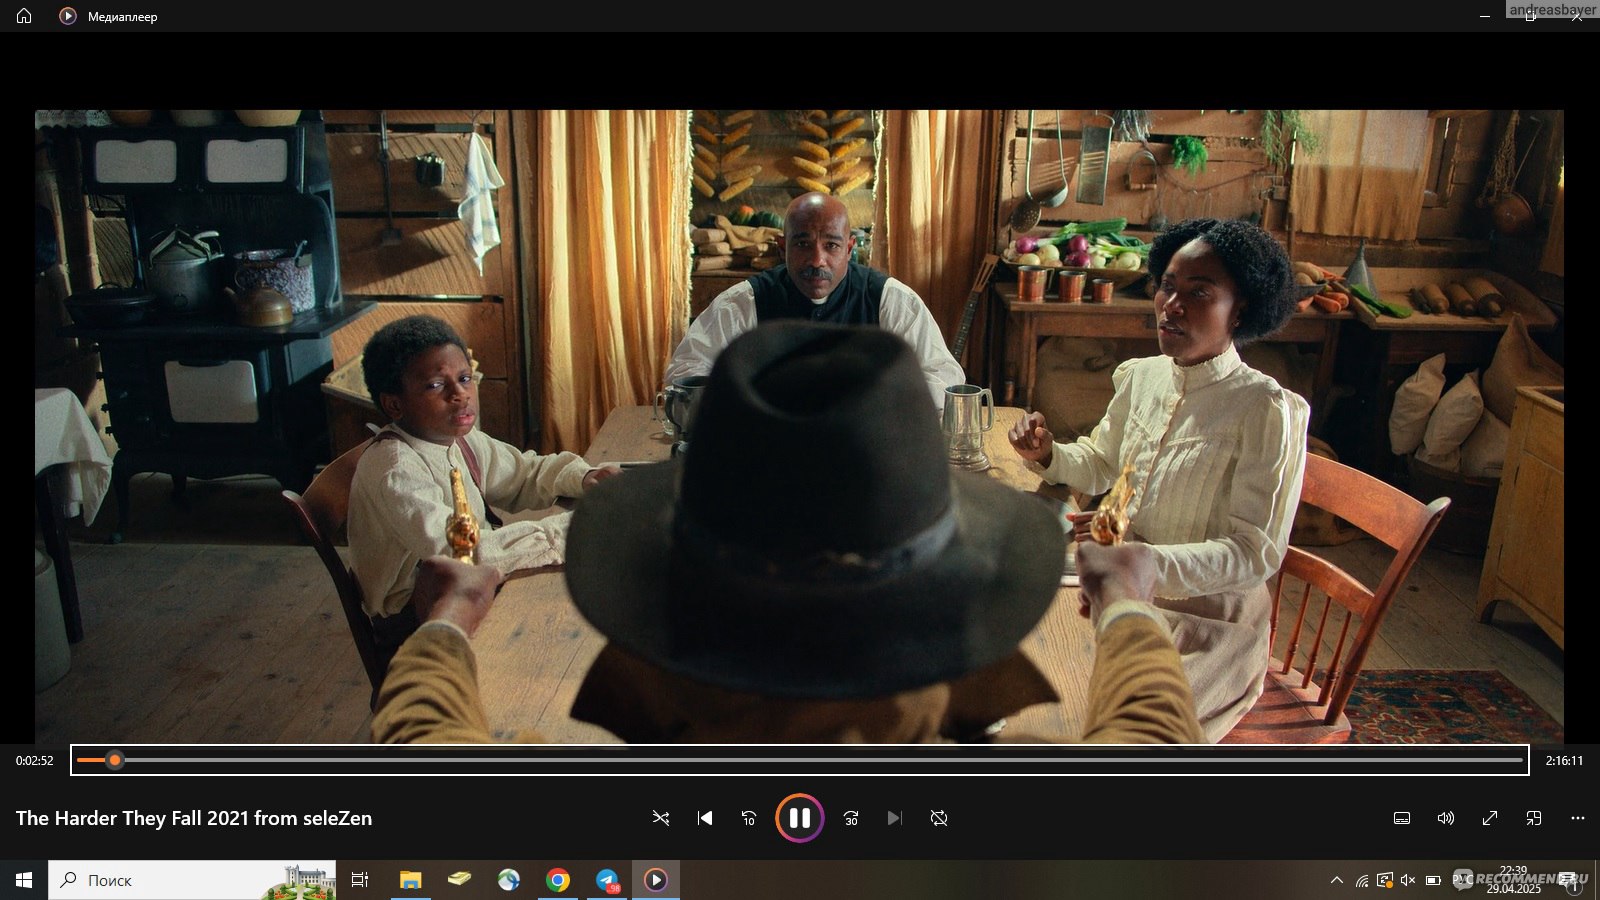Open Telegram from the taskbar

(x=607, y=880)
